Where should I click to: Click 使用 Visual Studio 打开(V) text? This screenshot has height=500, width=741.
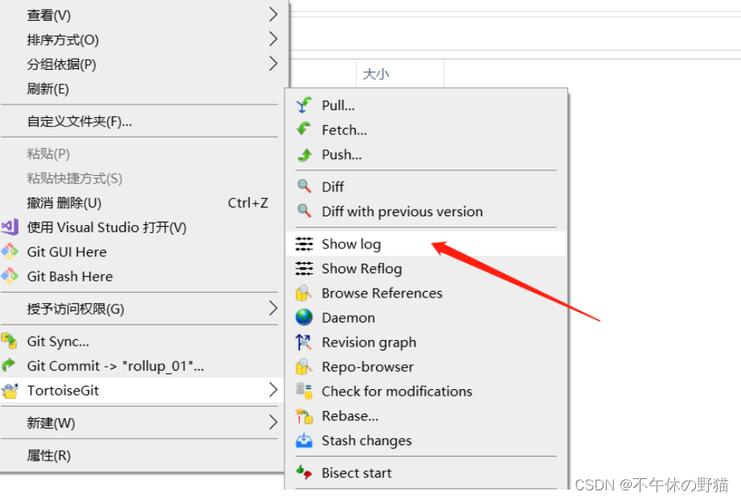click(x=107, y=227)
